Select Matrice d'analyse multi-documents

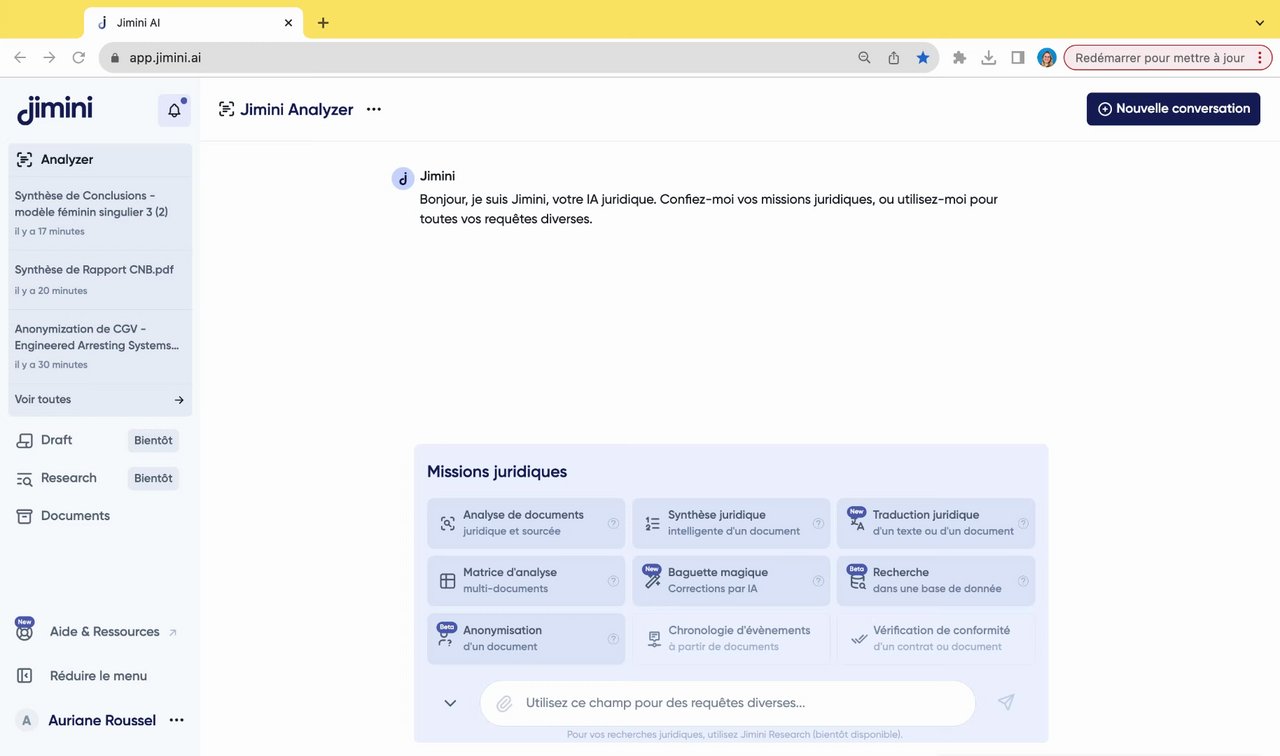tap(526, 580)
